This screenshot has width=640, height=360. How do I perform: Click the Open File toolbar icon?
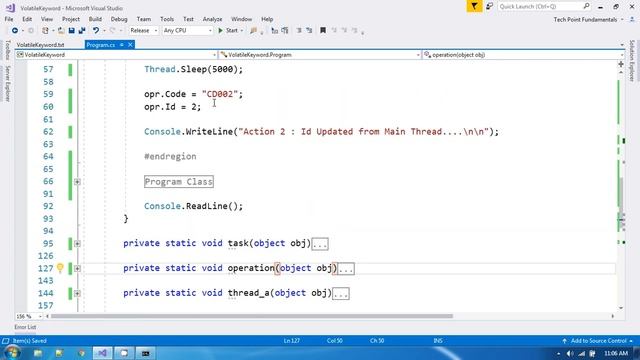(61, 31)
